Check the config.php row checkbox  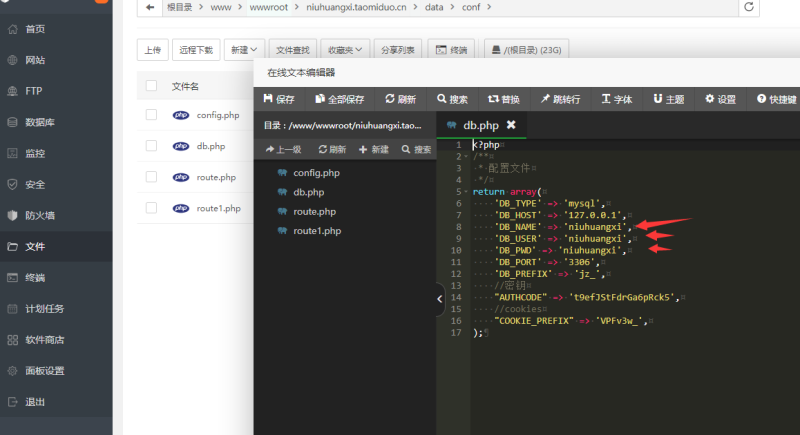[152, 115]
